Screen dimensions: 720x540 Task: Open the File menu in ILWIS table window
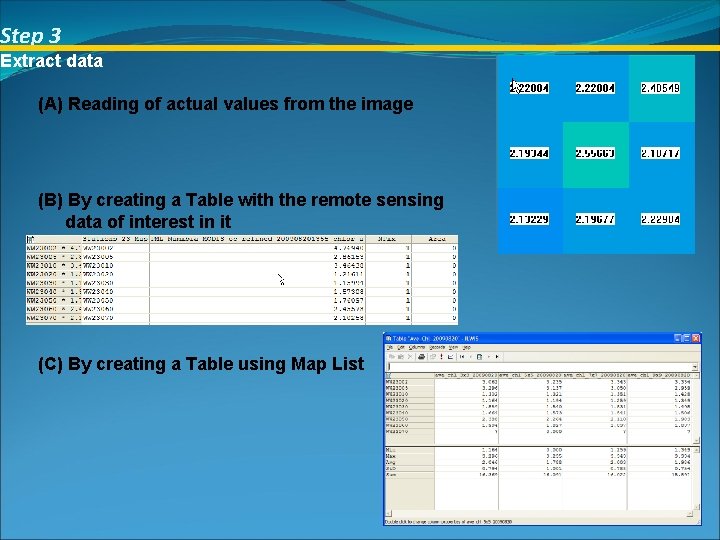pos(389,348)
